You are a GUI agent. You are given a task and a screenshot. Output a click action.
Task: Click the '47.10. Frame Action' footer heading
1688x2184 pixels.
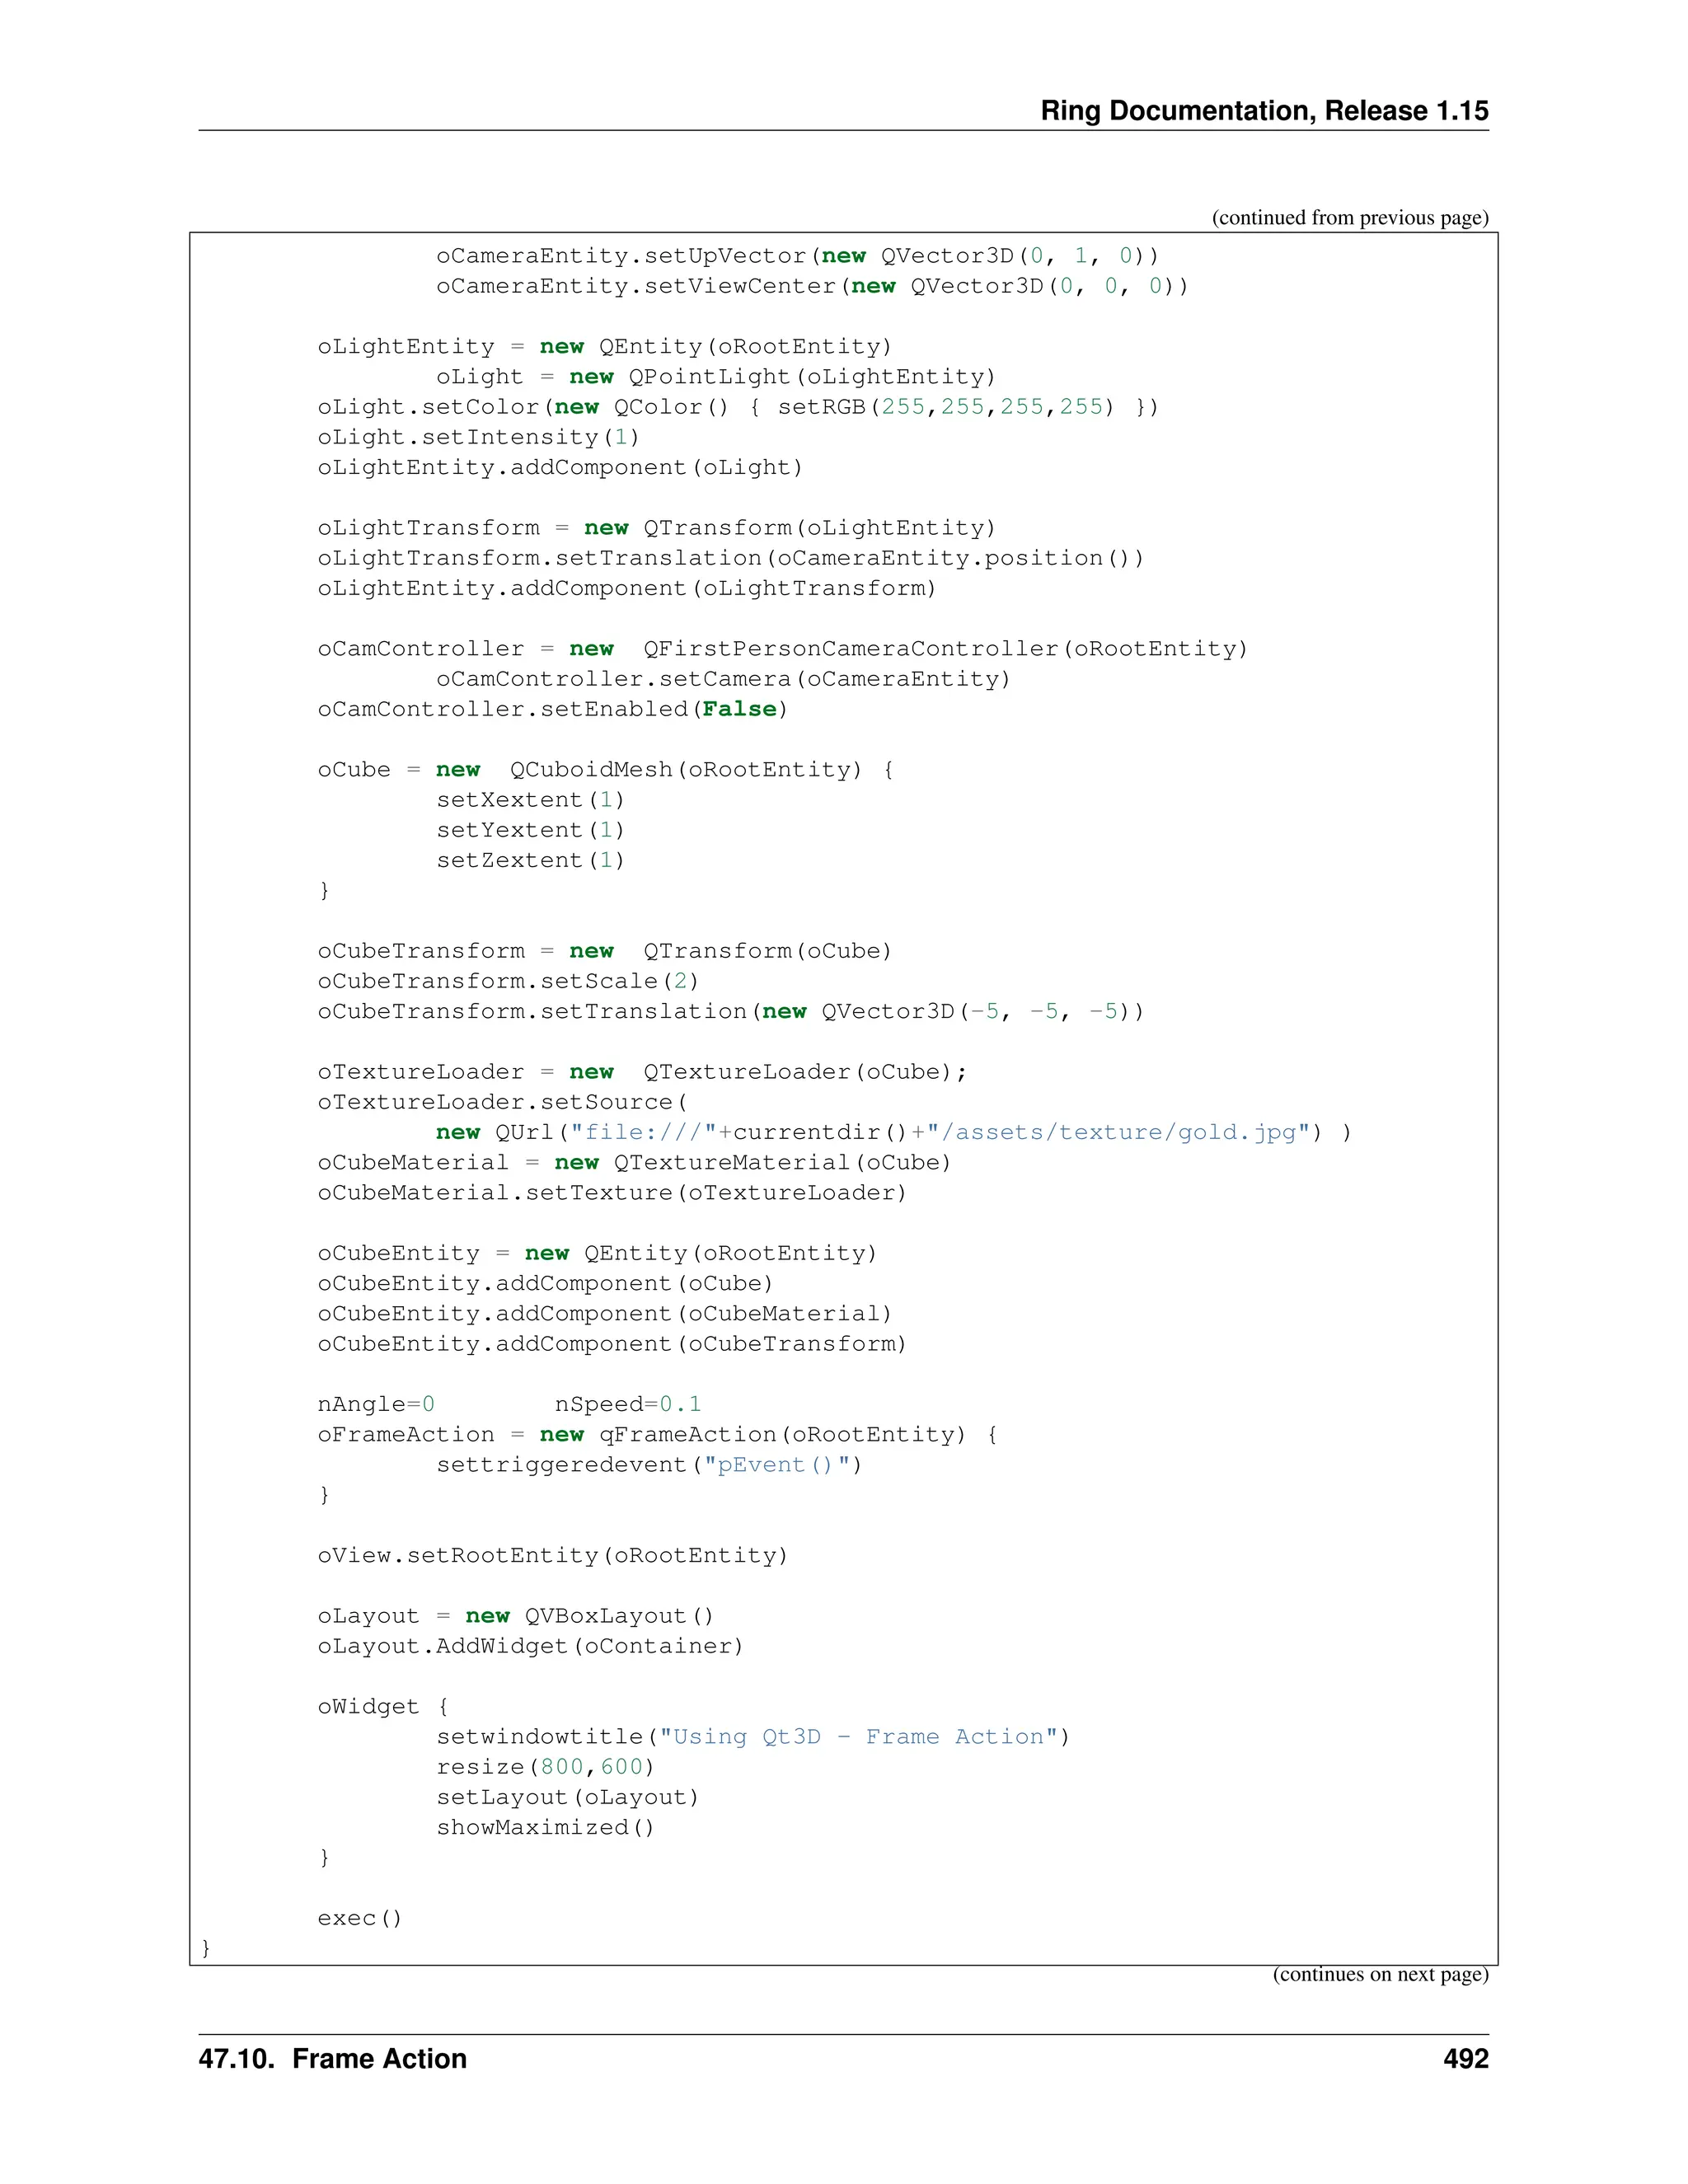(x=332, y=2058)
